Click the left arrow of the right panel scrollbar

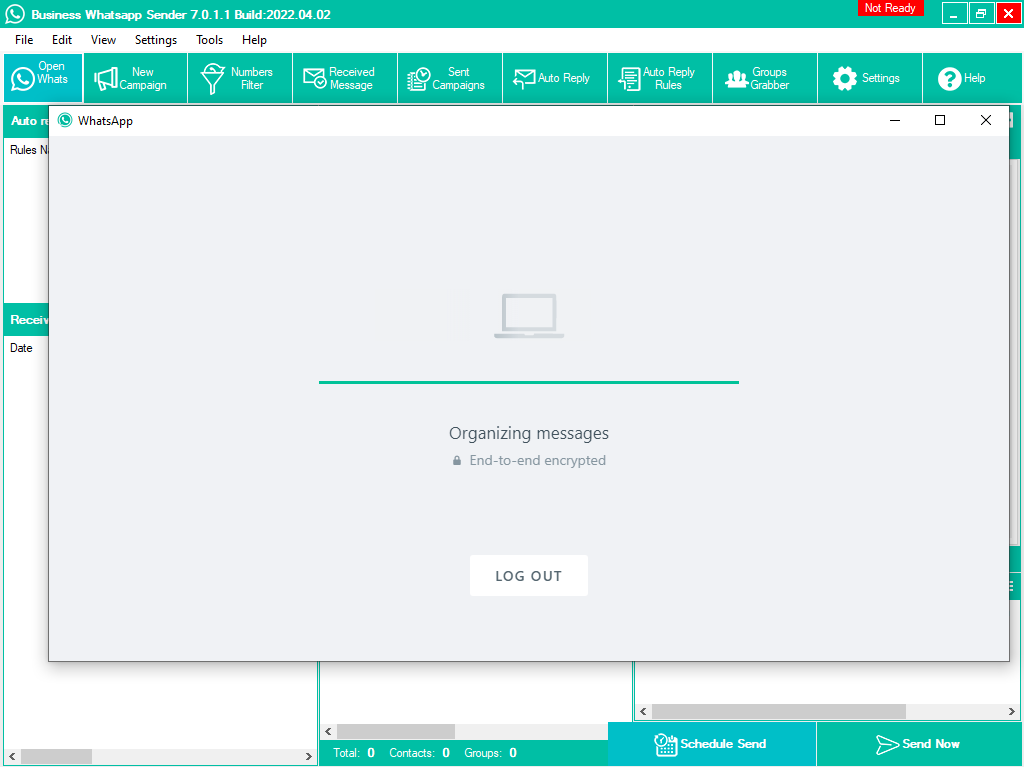click(643, 711)
